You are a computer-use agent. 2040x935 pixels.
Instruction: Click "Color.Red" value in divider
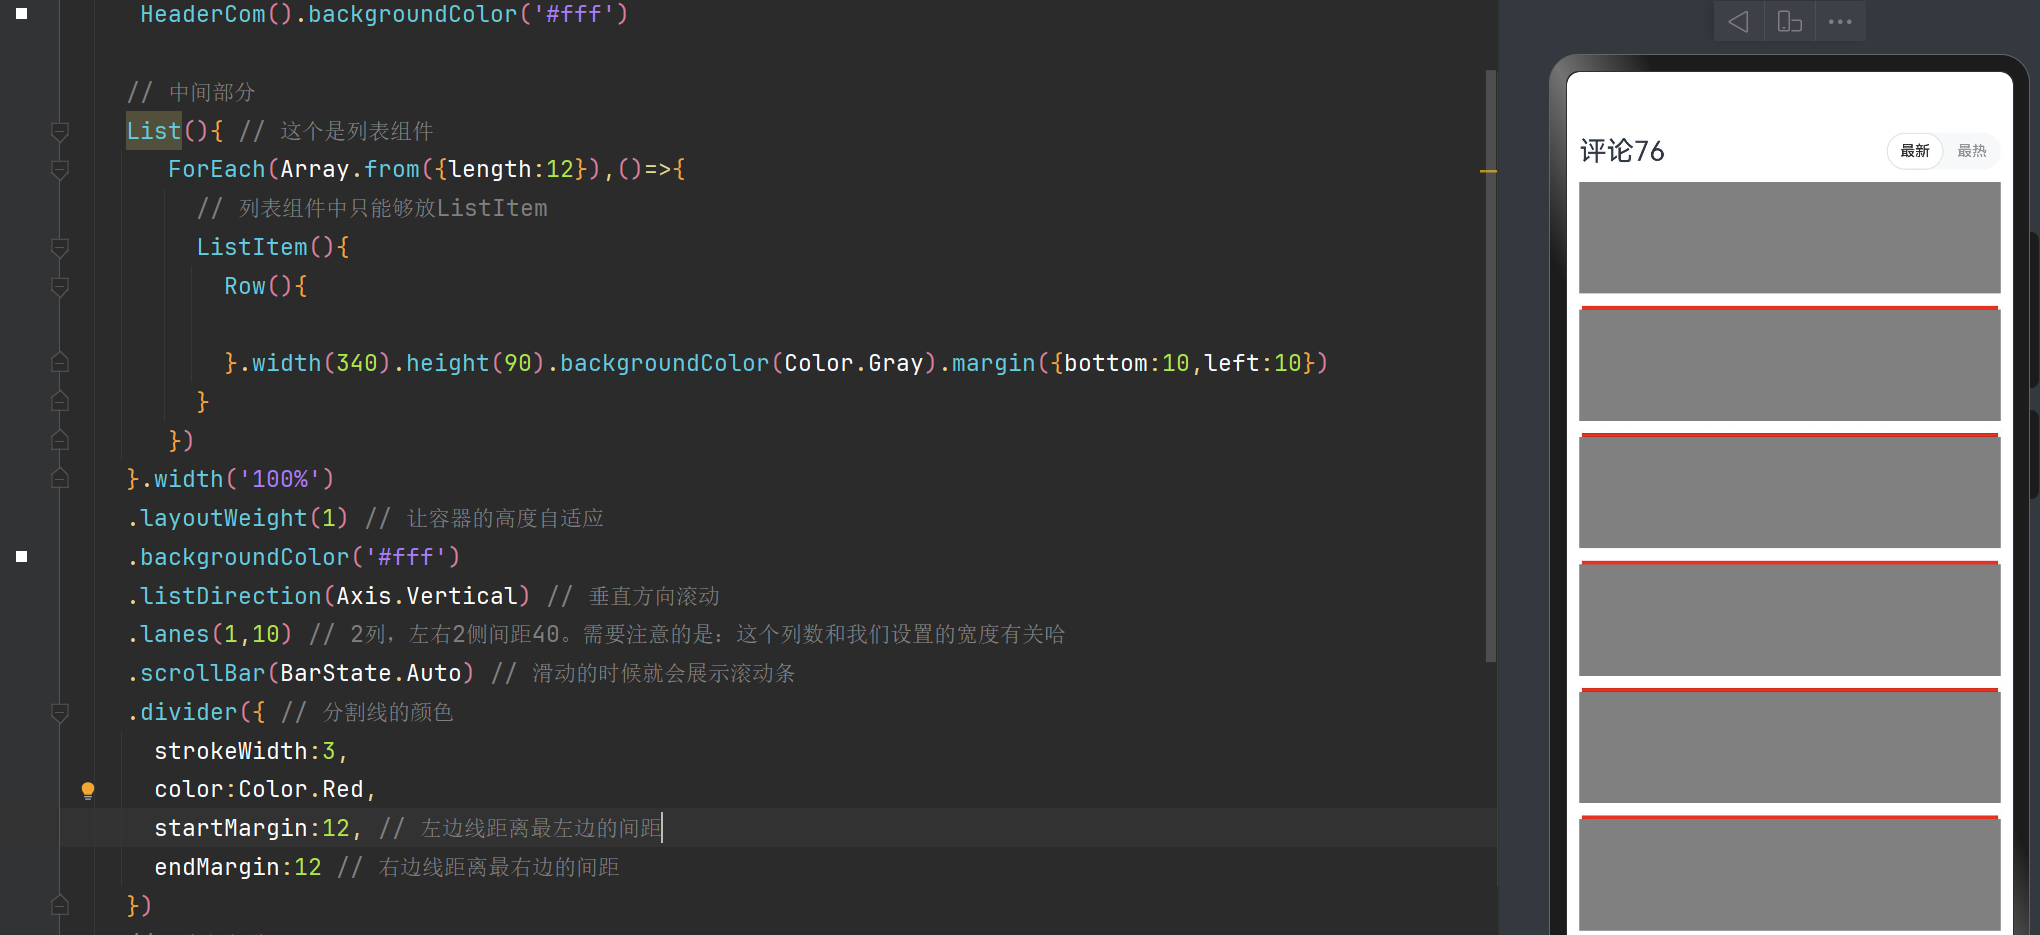[301, 790]
